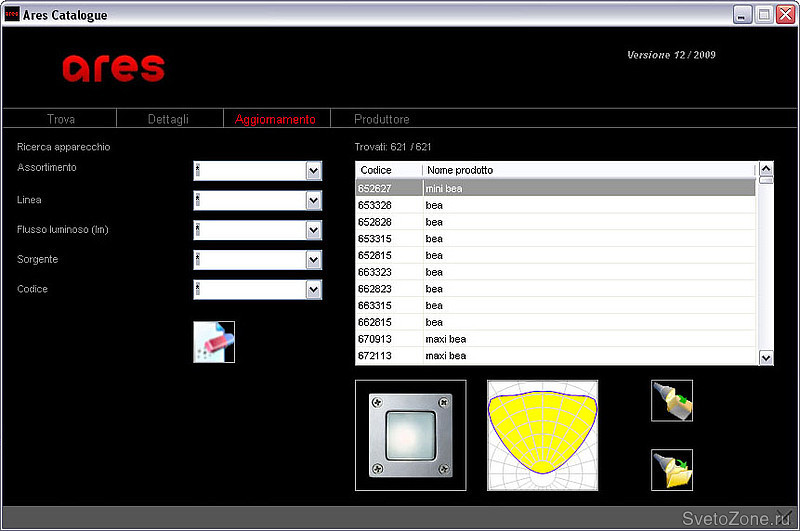Go to the Produttore tab

[381, 119]
